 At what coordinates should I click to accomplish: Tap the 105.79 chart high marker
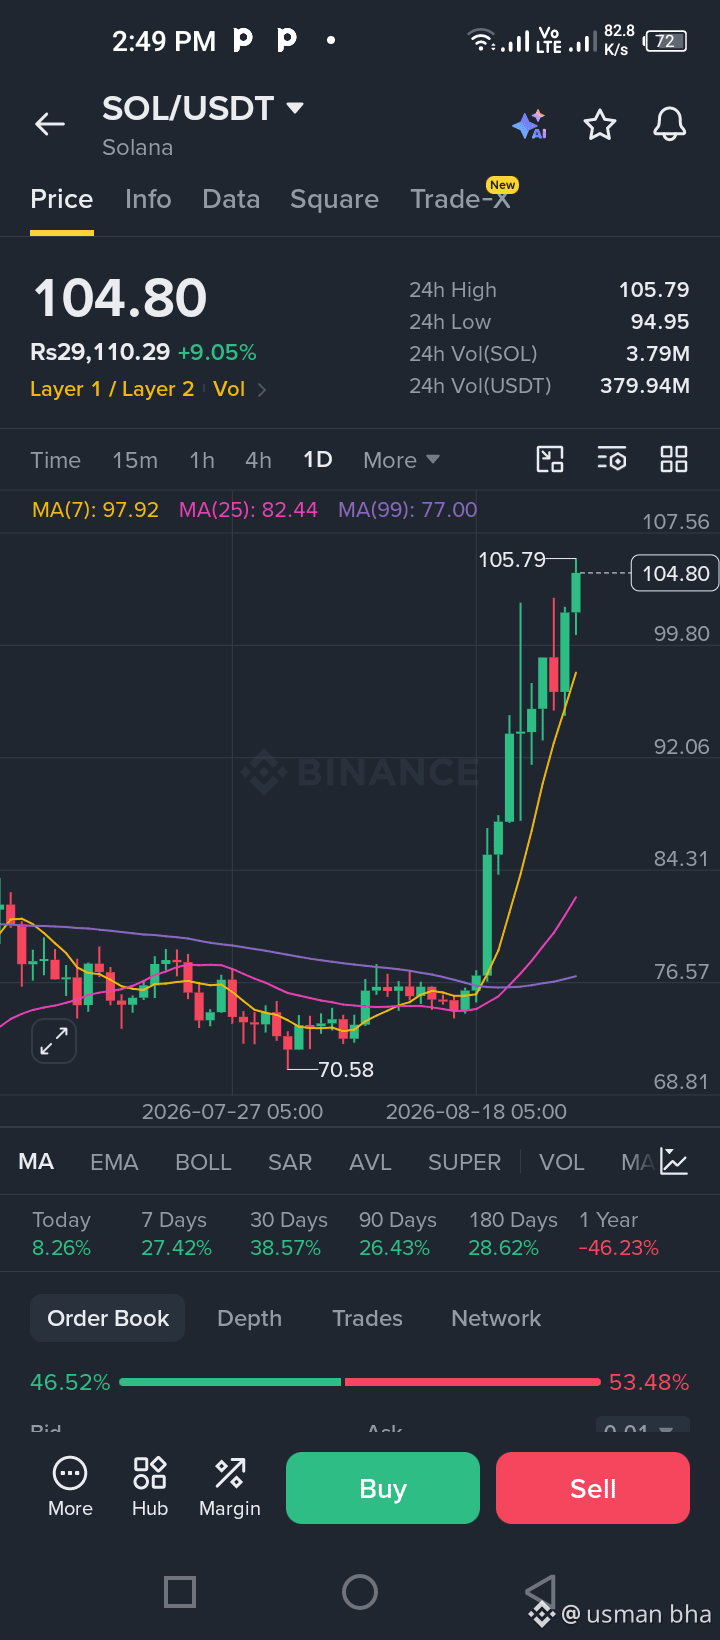512,560
